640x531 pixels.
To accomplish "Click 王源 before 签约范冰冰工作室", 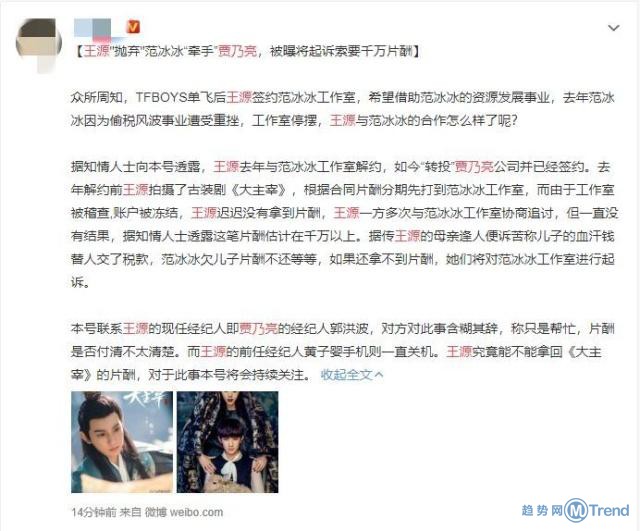I will point(239,98).
